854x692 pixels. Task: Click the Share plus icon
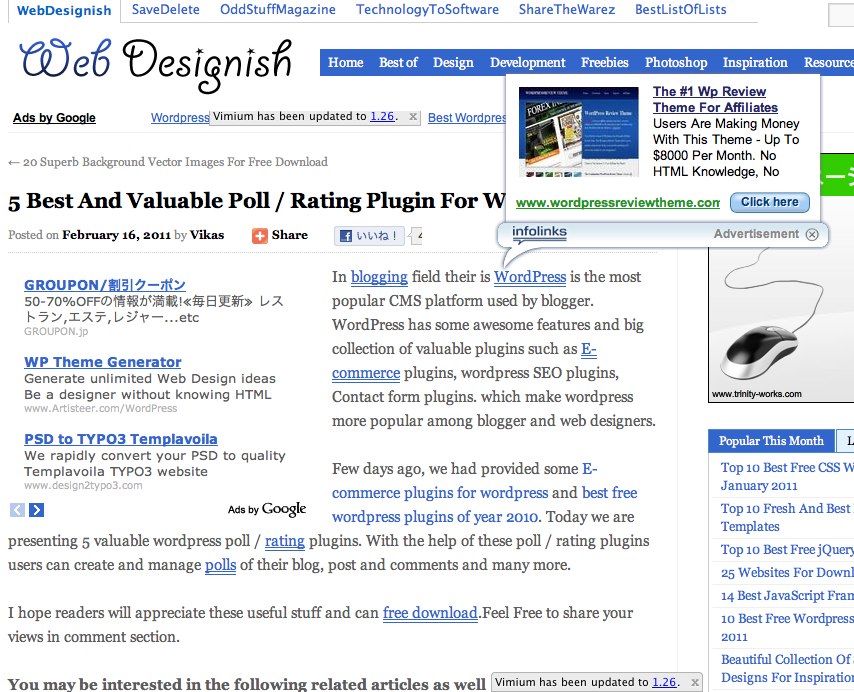(x=260, y=236)
